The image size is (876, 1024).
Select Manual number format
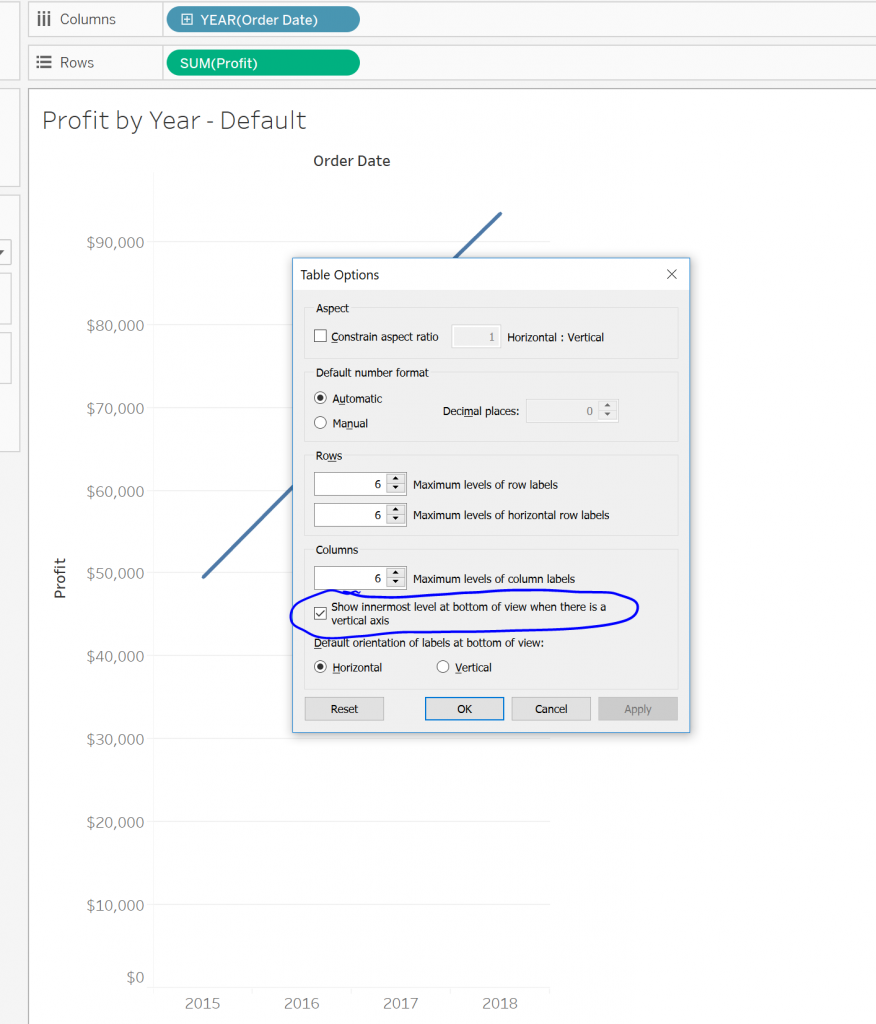(x=321, y=422)
